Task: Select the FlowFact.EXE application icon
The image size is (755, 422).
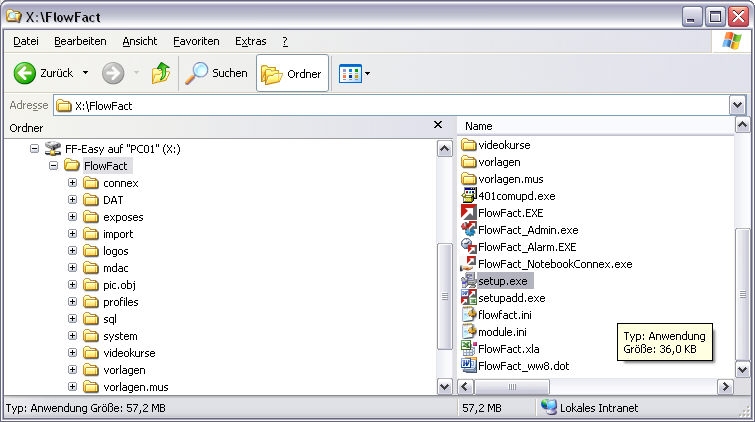Action: coord(469,212)
